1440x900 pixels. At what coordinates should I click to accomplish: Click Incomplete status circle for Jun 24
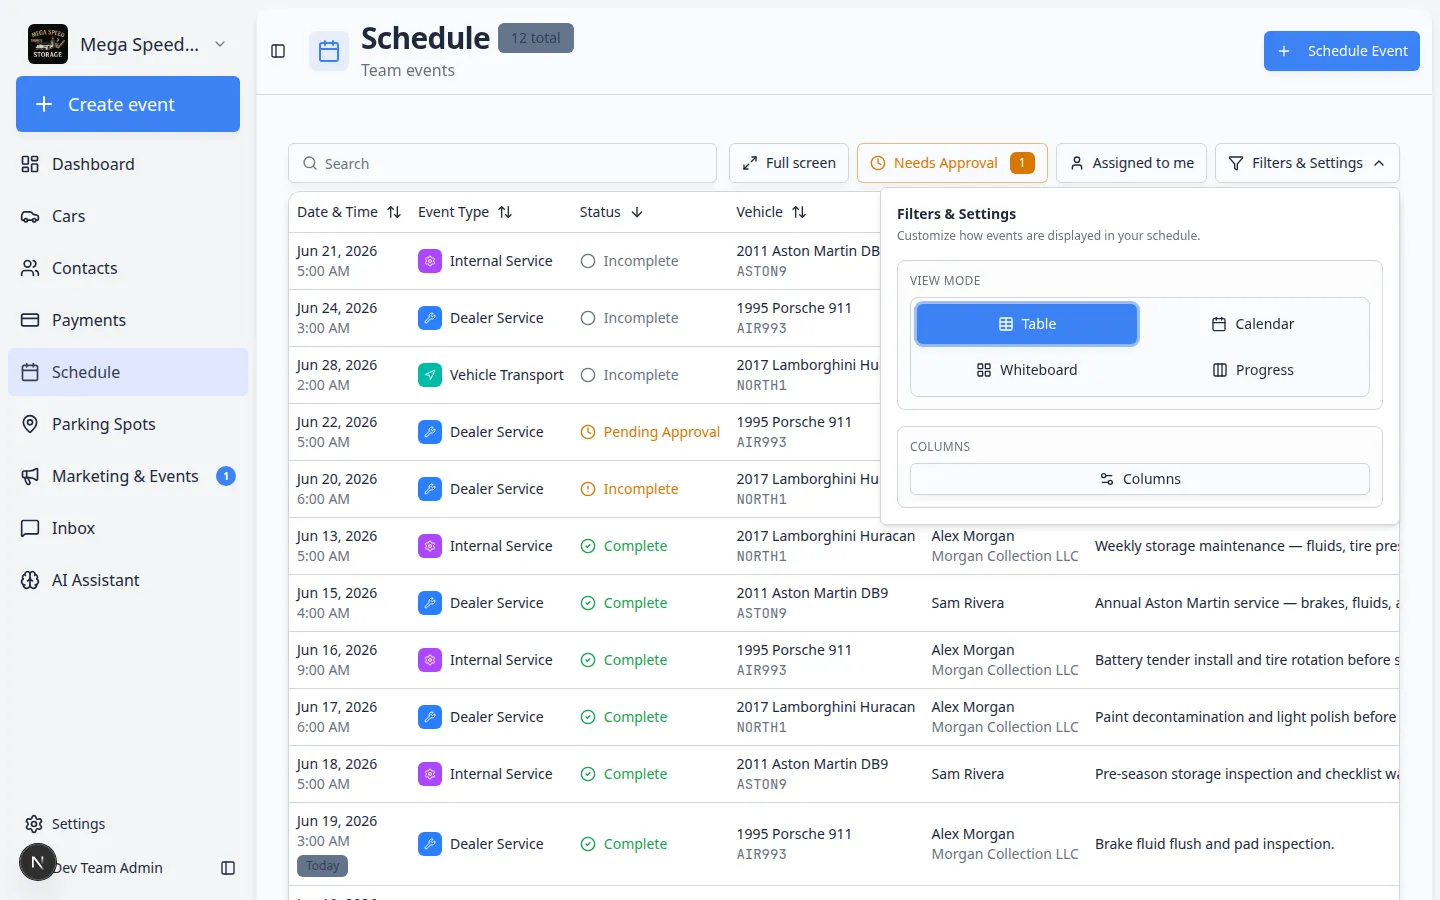click(x=588, y=318)
